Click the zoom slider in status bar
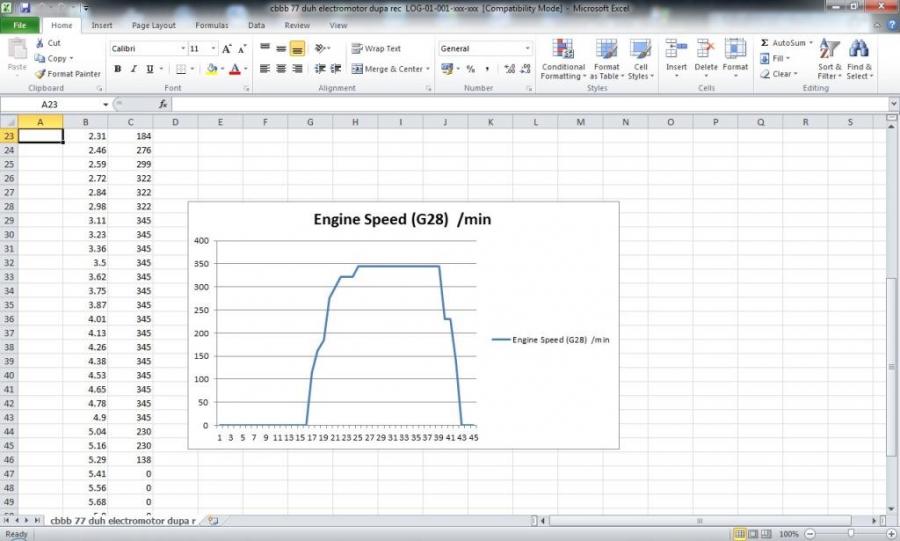Viewport: 900px width, 541px height. pos(850,534)
